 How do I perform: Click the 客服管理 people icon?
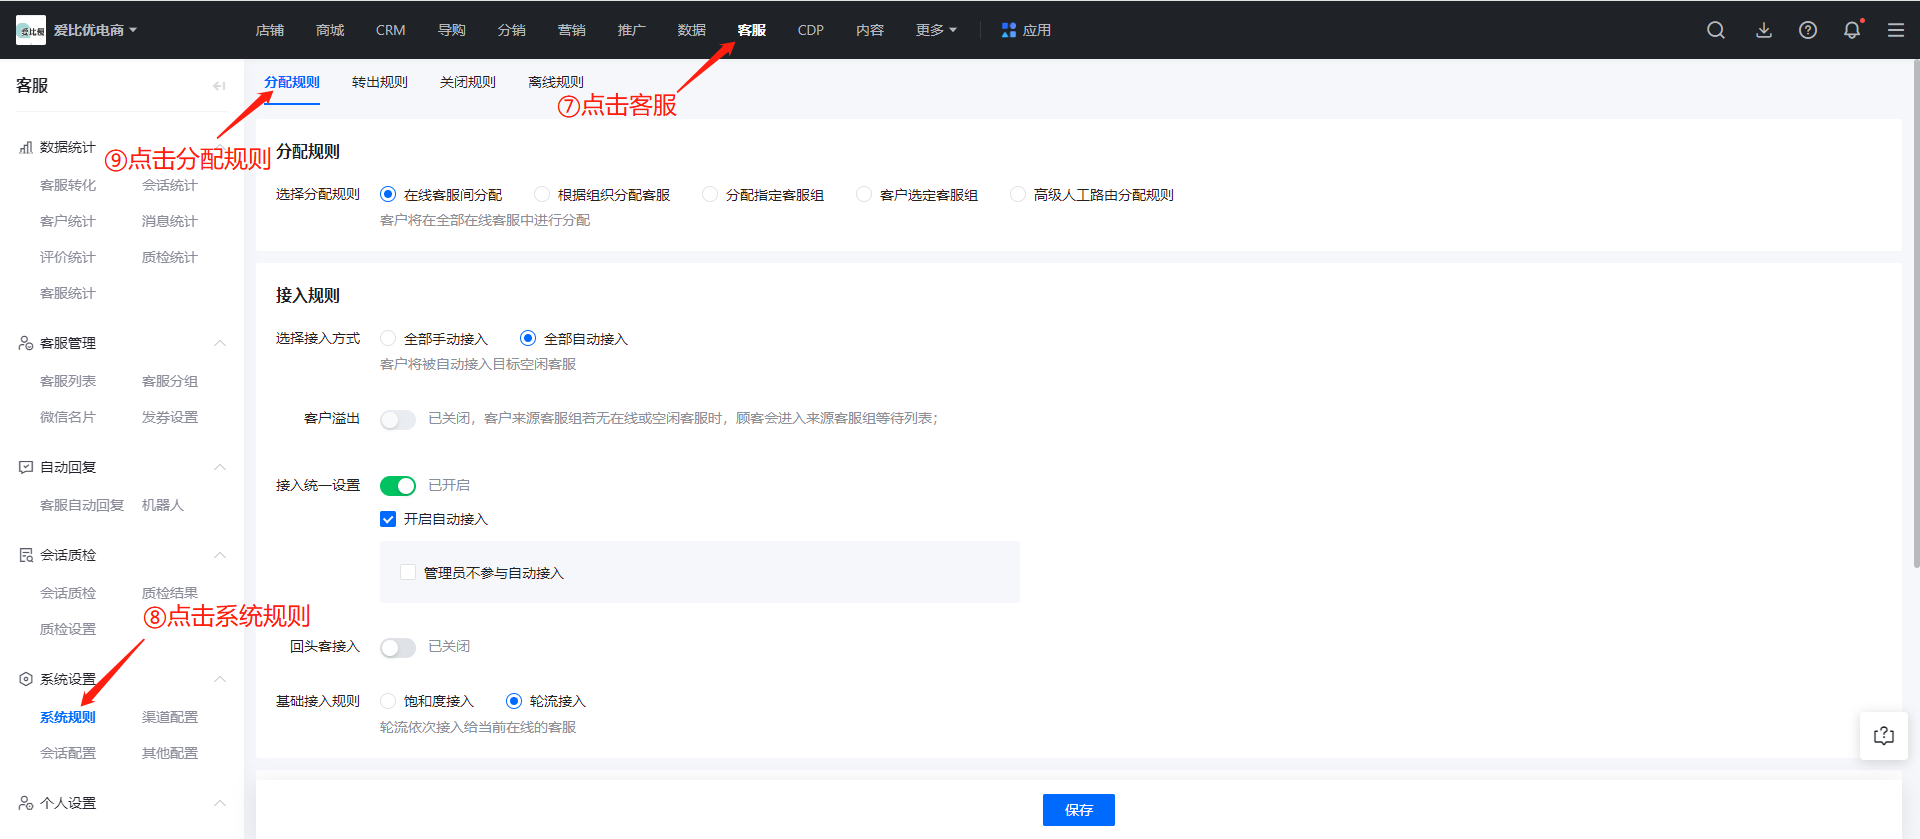point(26,343)
